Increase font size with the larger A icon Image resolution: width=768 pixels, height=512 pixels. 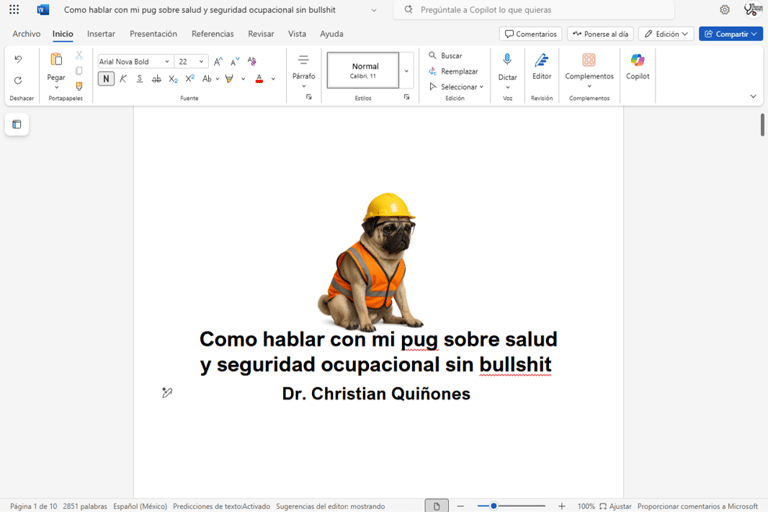[x=218, y=61]
